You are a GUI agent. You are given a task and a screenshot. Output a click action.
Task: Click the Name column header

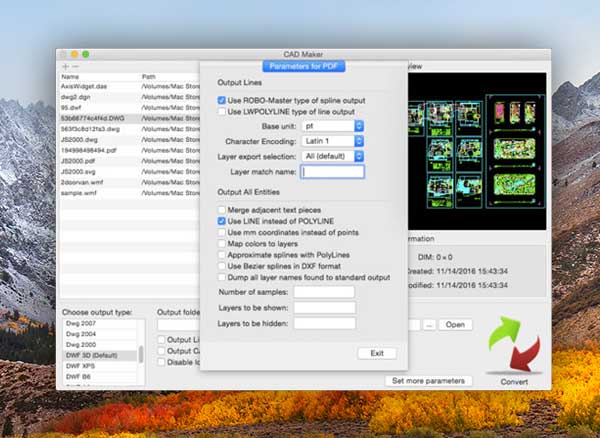[x=70, y=77]
